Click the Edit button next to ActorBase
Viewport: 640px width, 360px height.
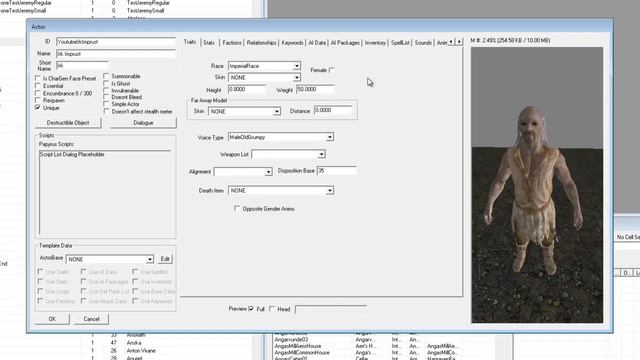[165, 259]
